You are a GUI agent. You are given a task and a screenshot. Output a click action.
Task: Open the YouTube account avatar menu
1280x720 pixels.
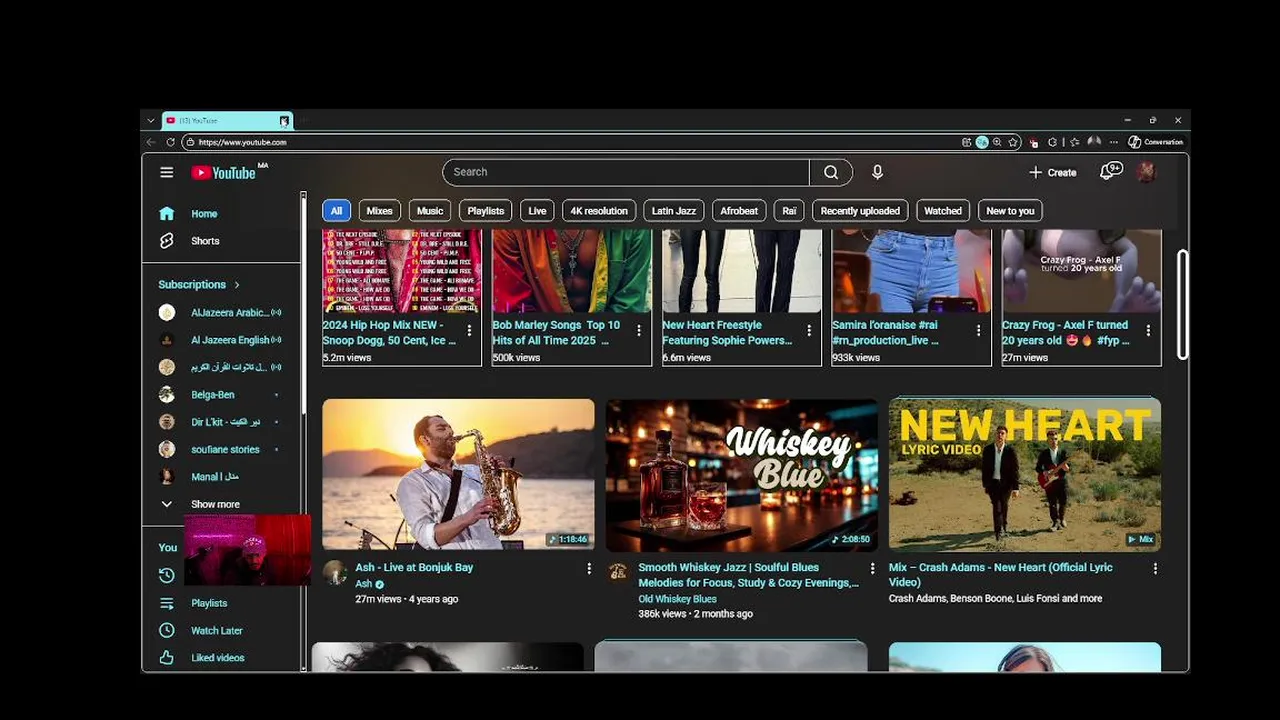1146,172
